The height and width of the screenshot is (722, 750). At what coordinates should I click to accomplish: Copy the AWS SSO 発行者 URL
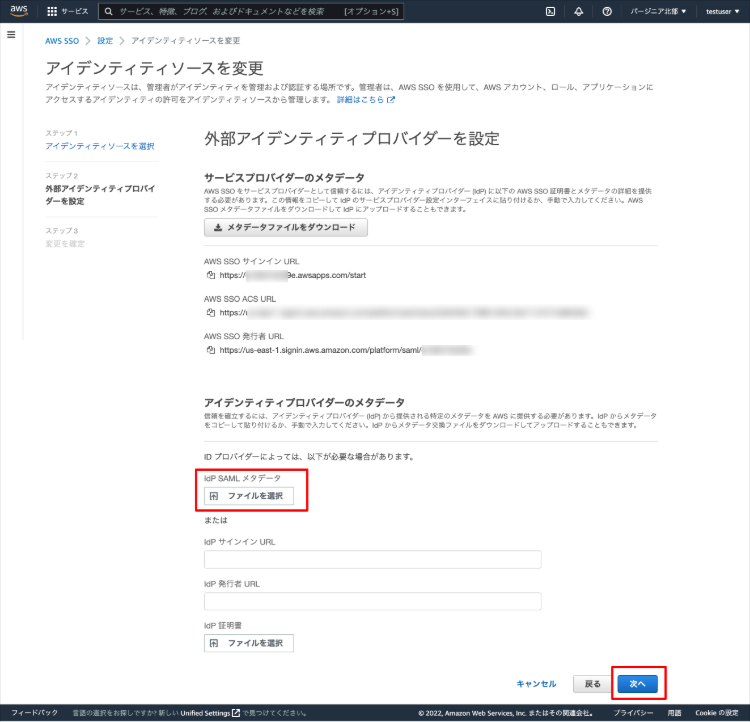click(x=210, y=350)
